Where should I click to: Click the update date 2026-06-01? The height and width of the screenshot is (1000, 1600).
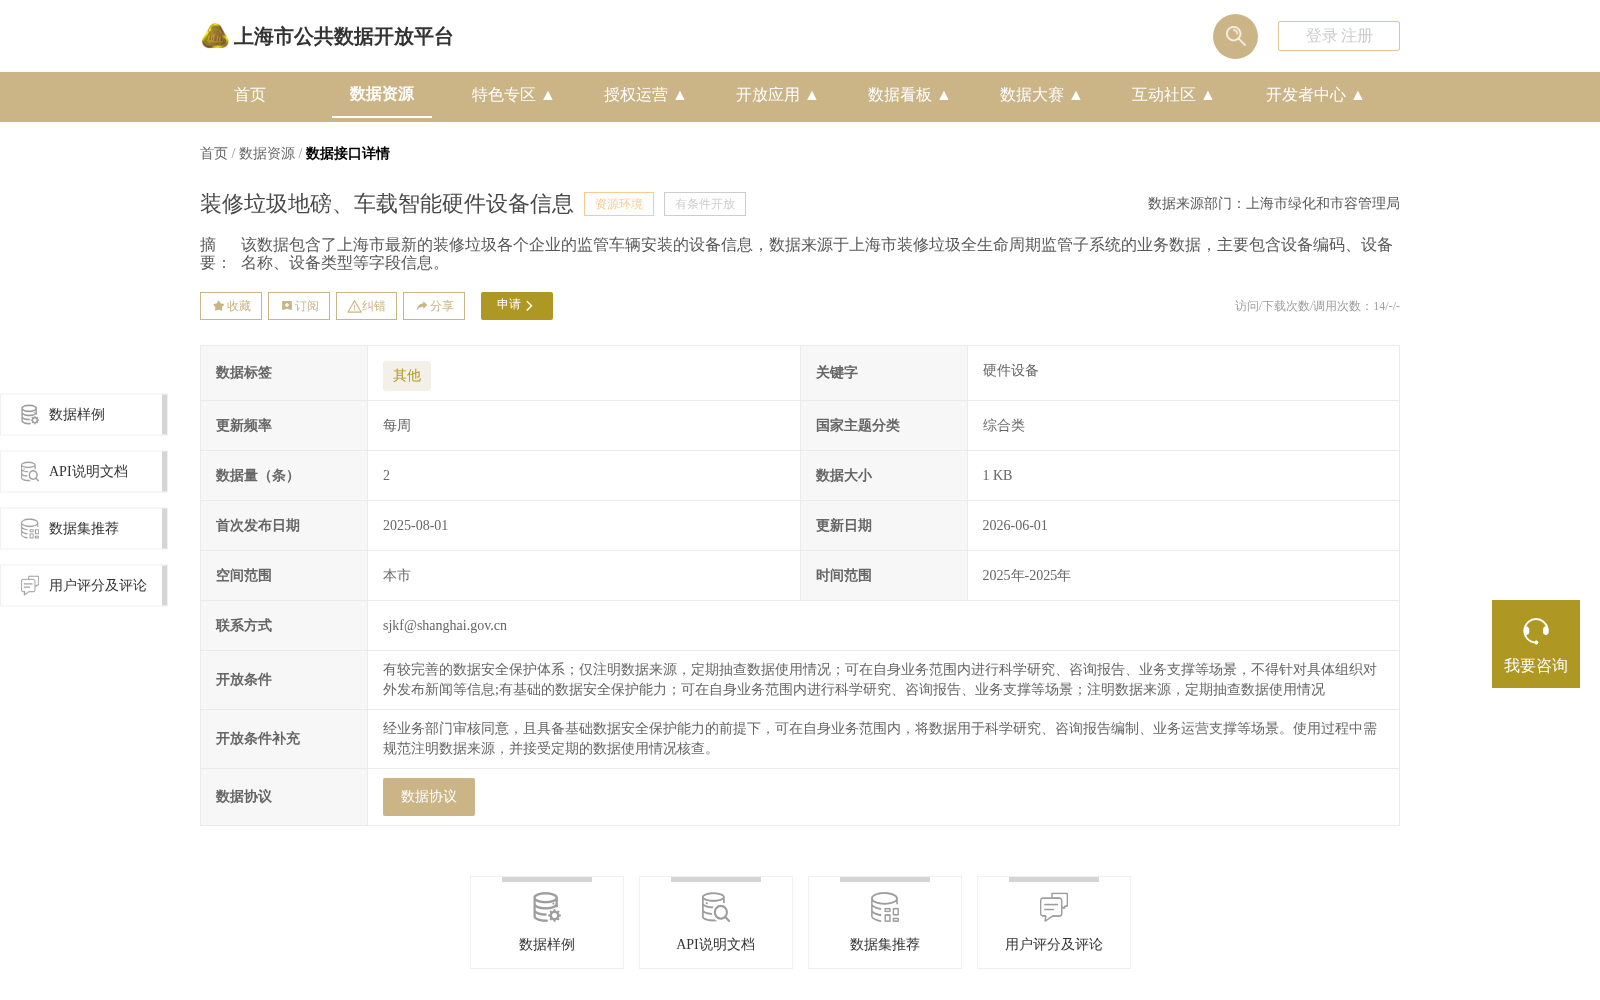click(1015, 526)
